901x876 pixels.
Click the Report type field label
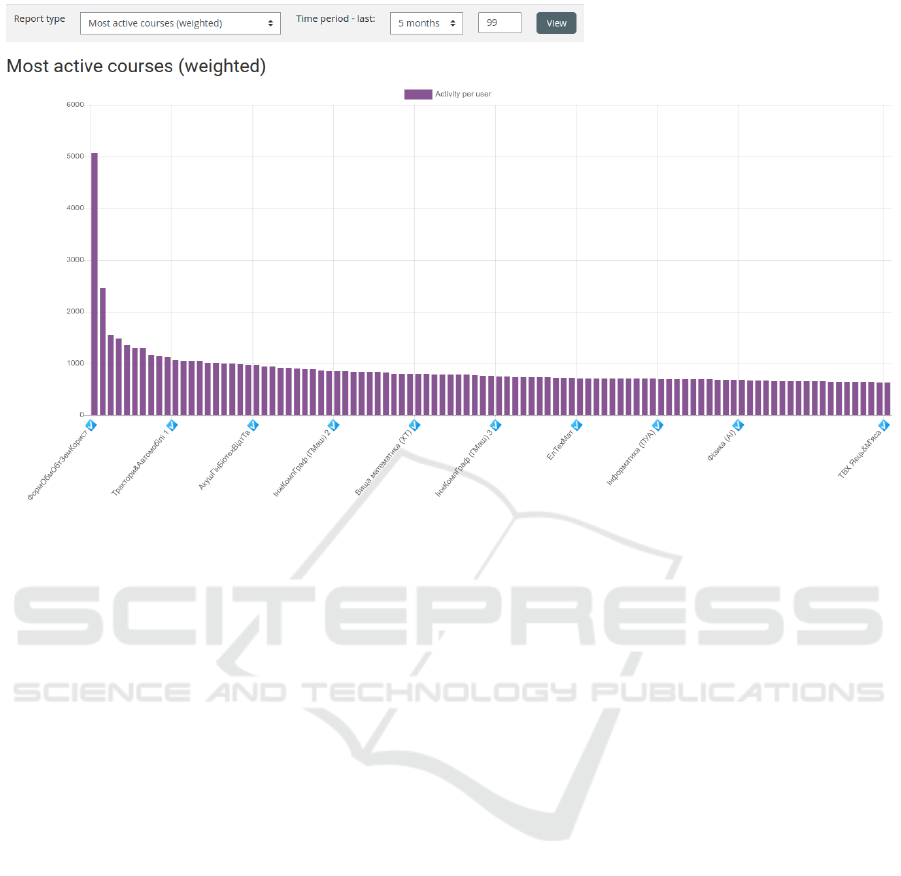[x=40, y=20]
